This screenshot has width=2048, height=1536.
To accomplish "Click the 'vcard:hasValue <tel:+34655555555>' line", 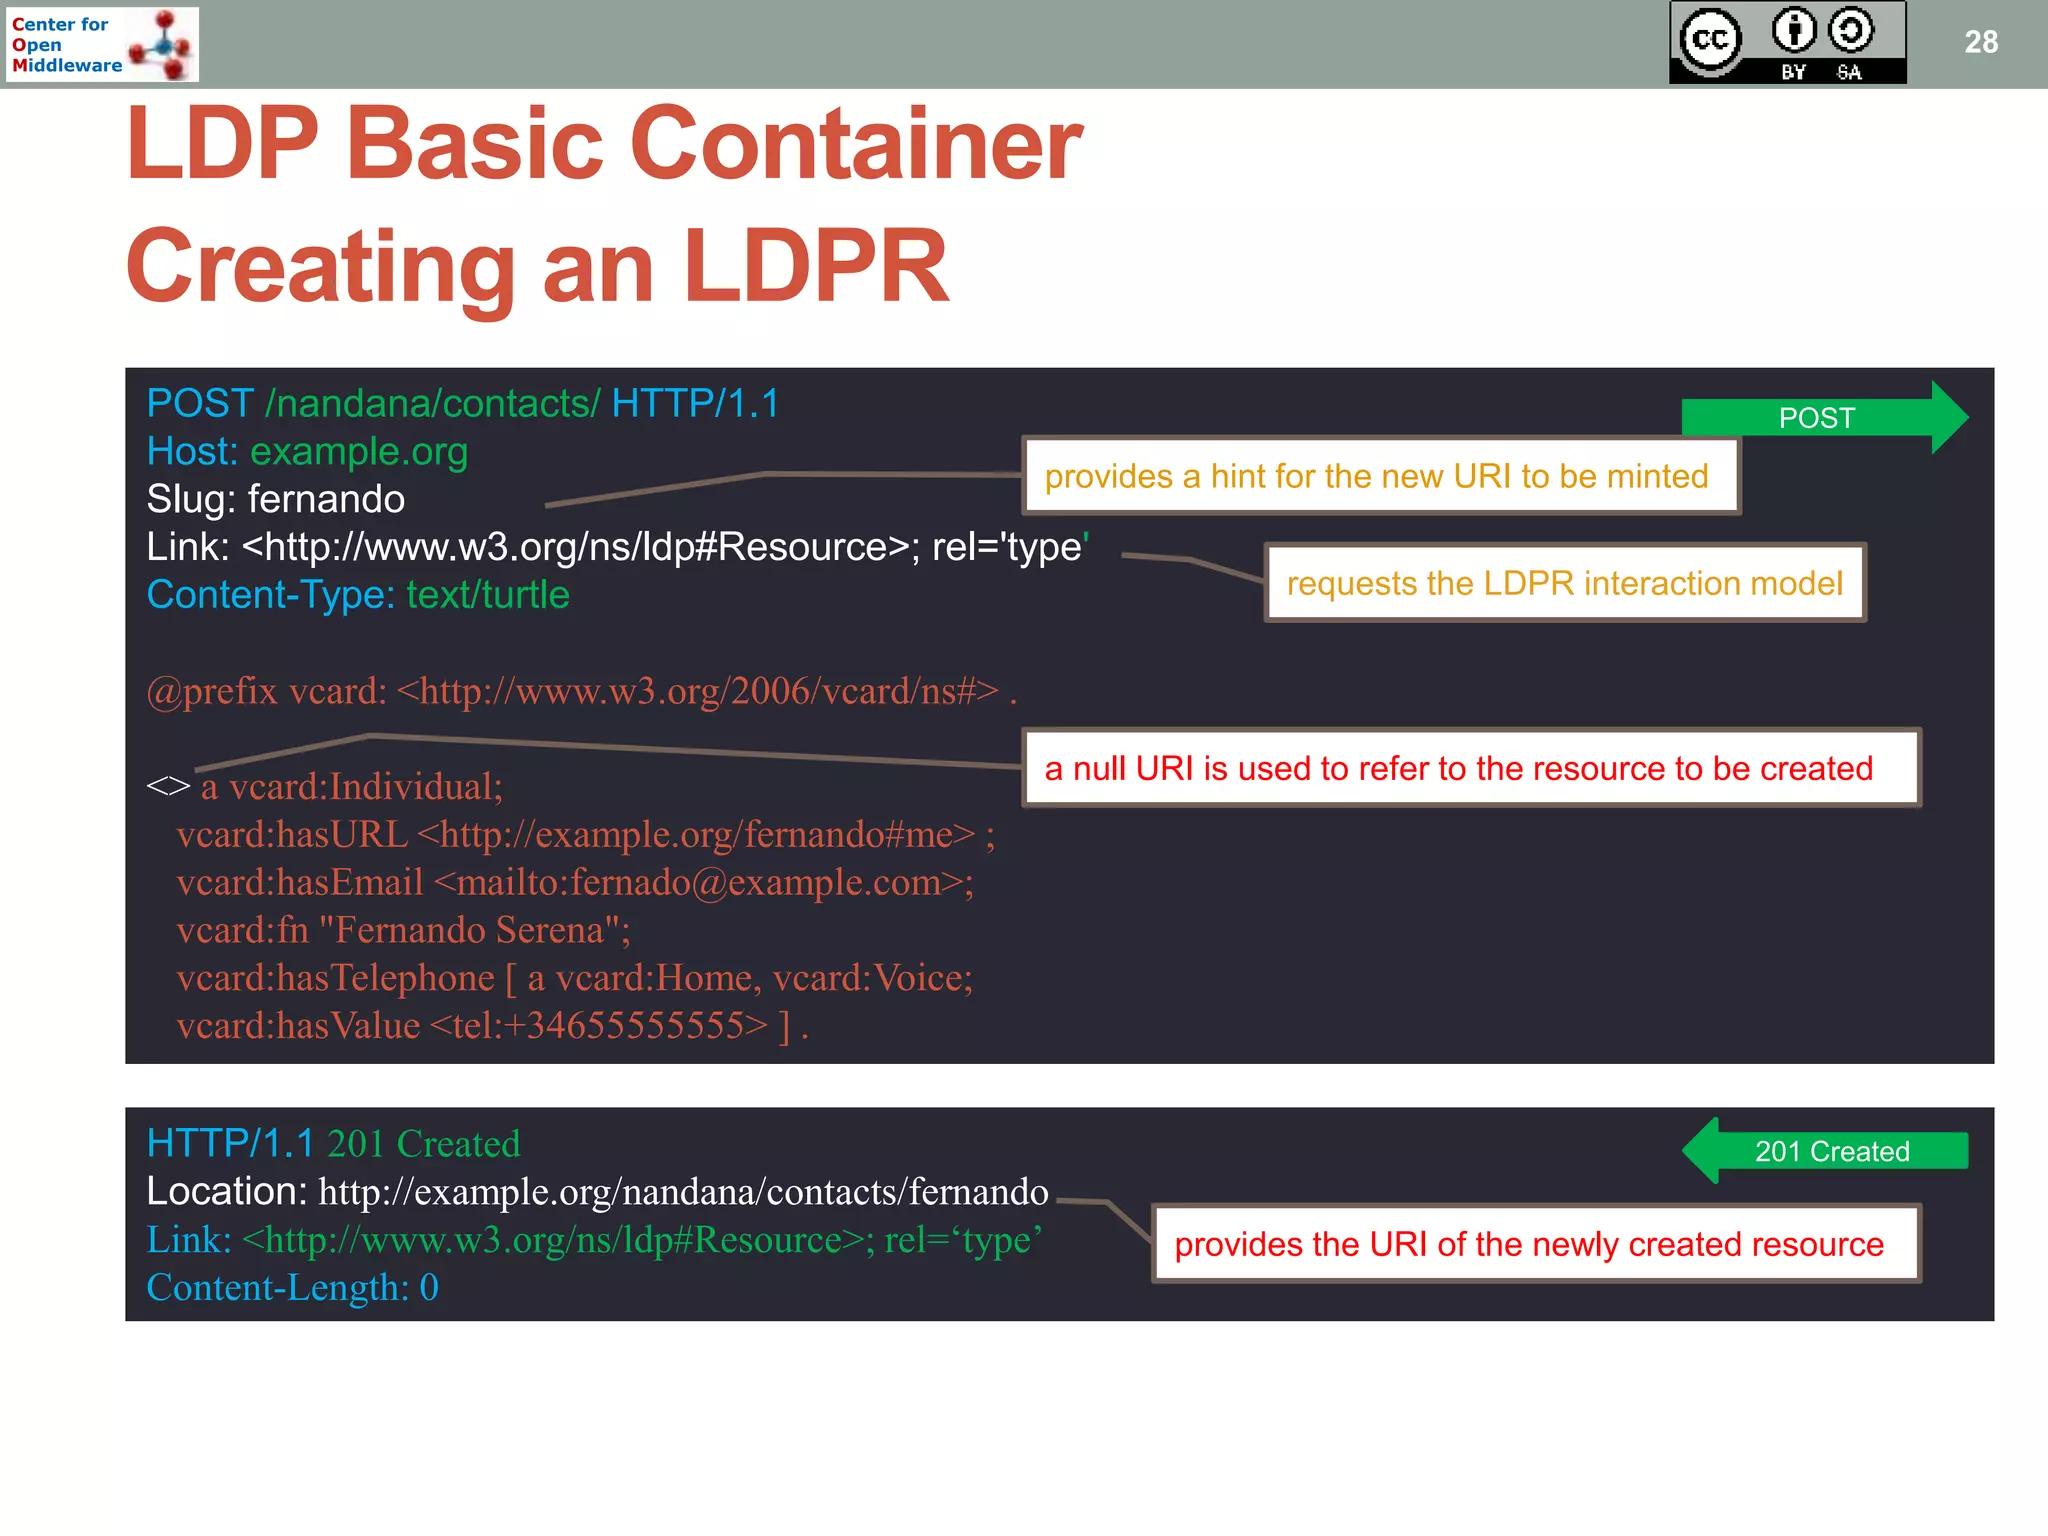I will (492, 1026).
